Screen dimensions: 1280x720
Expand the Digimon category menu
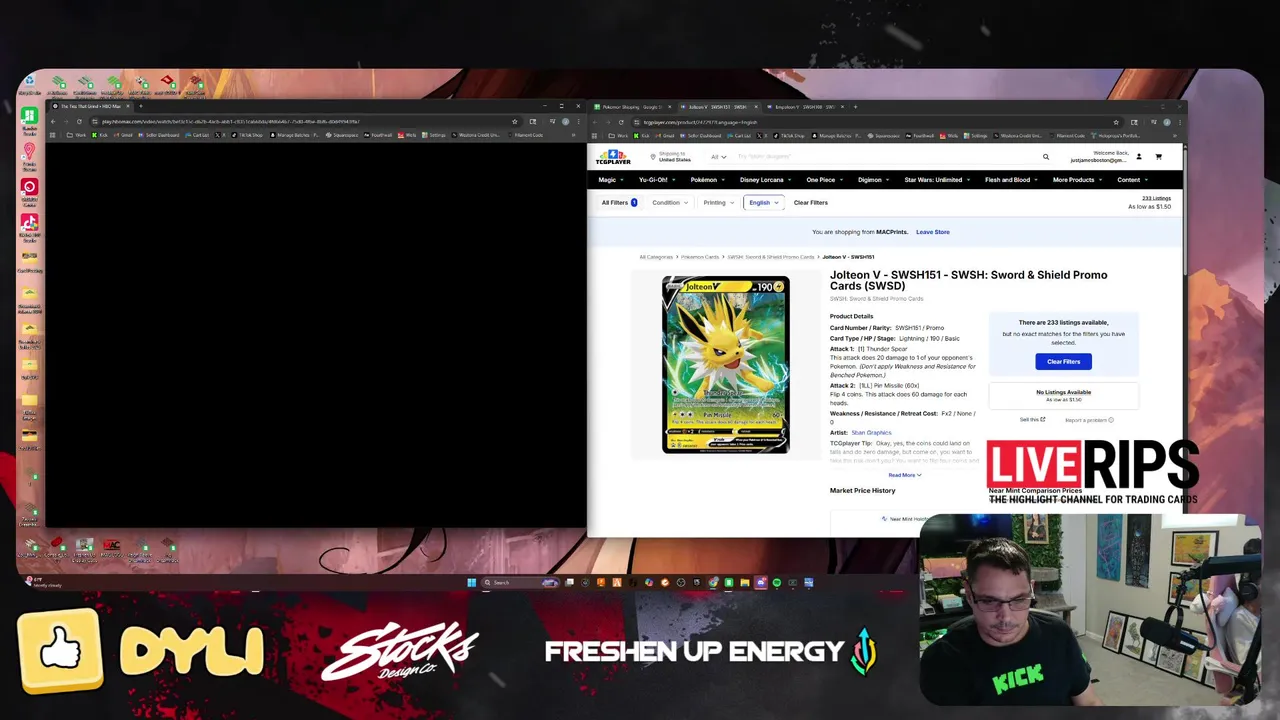pyautogui.click(x=873, y=180)
